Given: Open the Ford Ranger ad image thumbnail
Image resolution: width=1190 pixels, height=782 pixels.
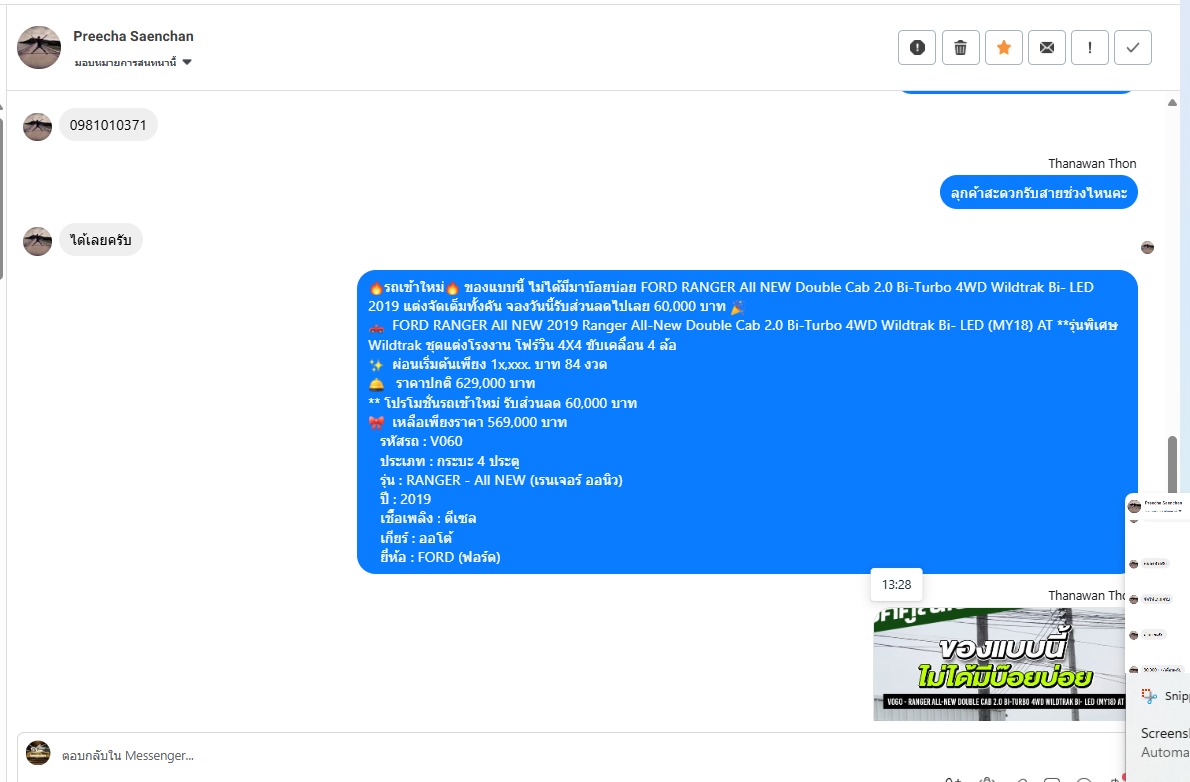Looking at the screenshot, I should coord(999,664).
